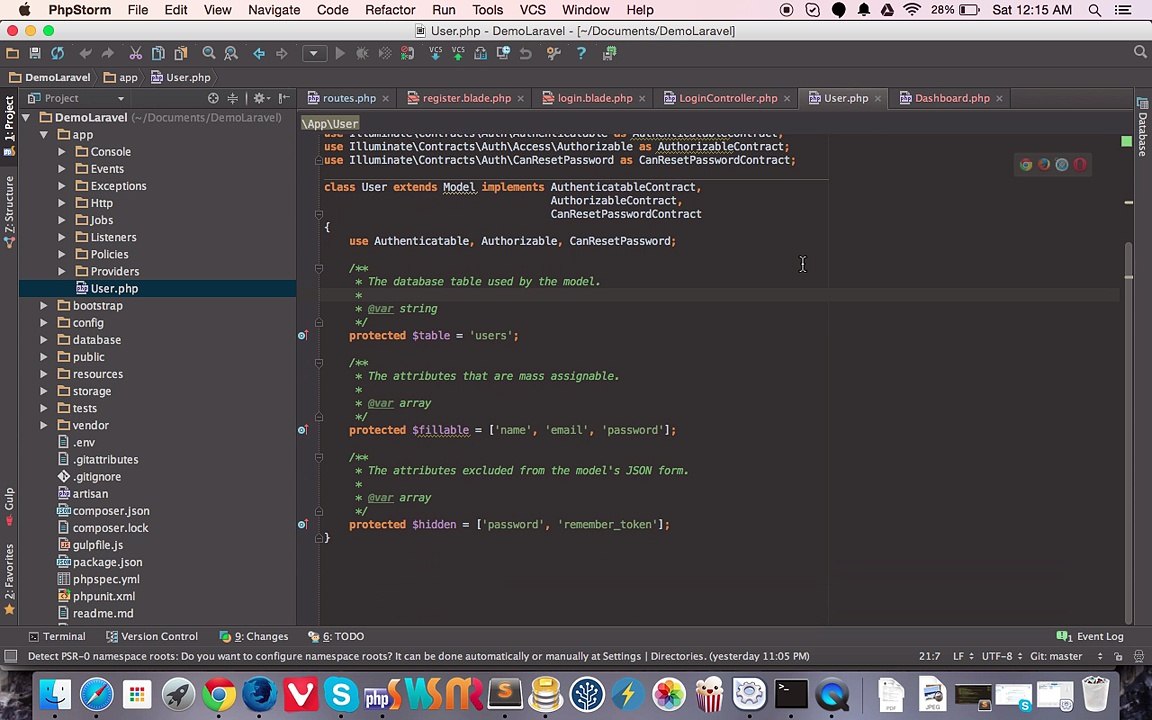The image size is (1152, 720).
Task: Toggle the tool window quick-access button
Action: click(x=10, y=656)
